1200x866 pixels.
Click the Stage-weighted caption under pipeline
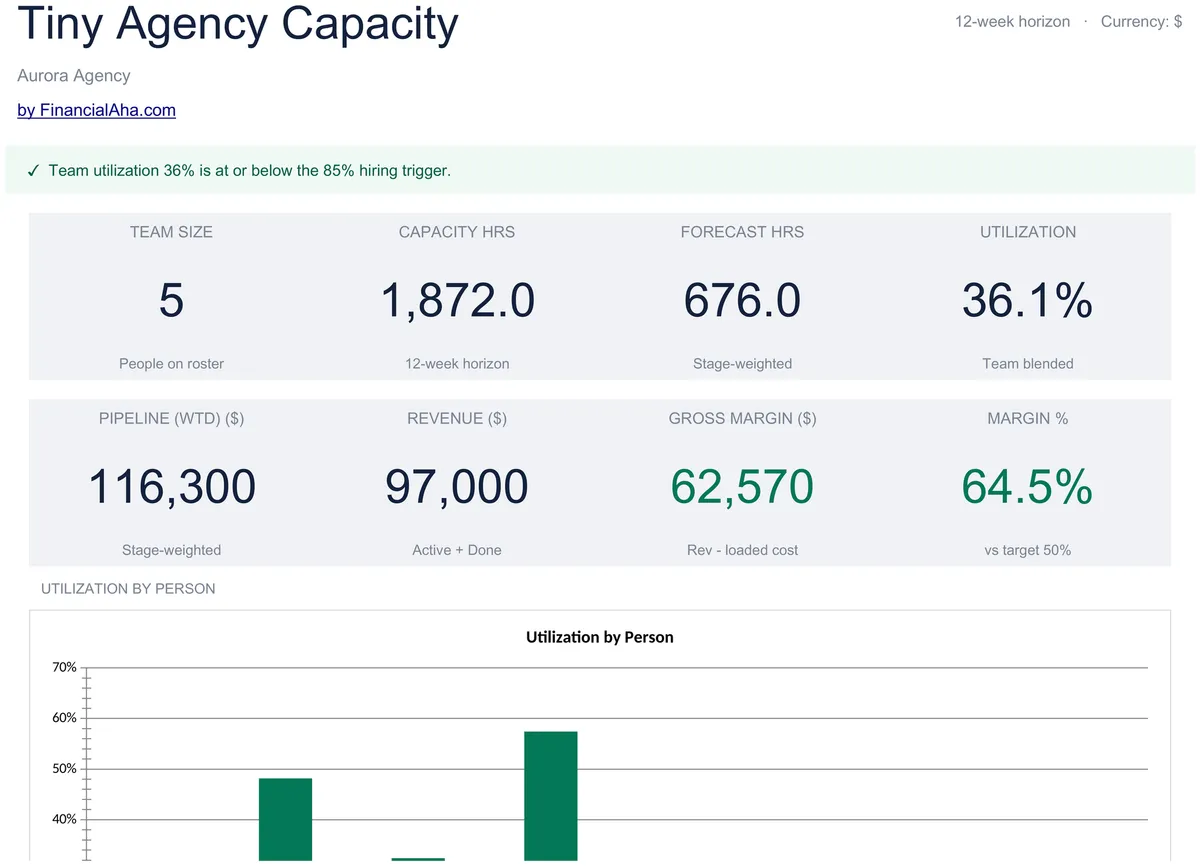(x=171, y=550)
